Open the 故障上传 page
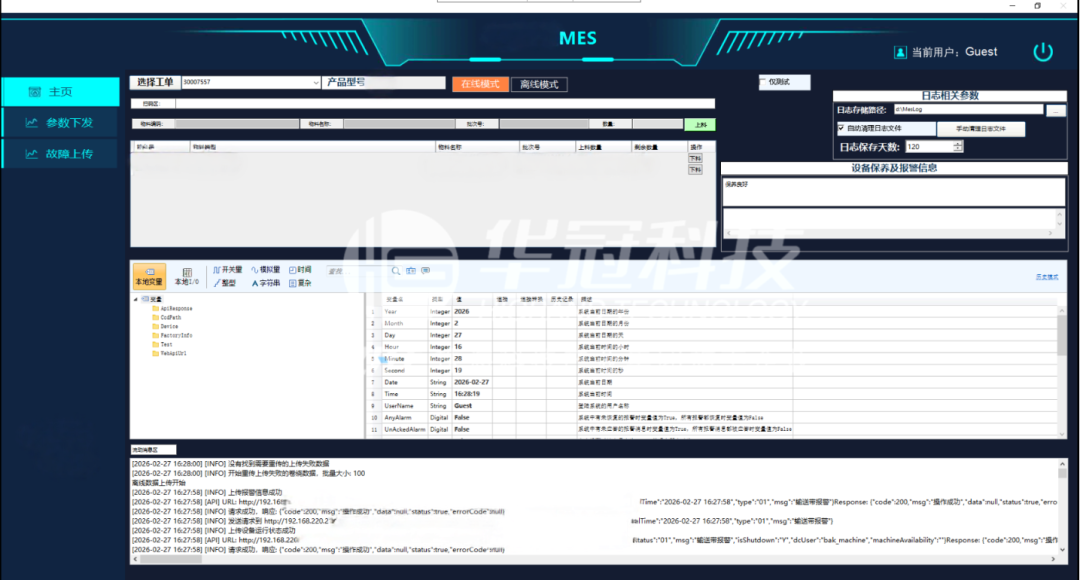 (60, 154)
